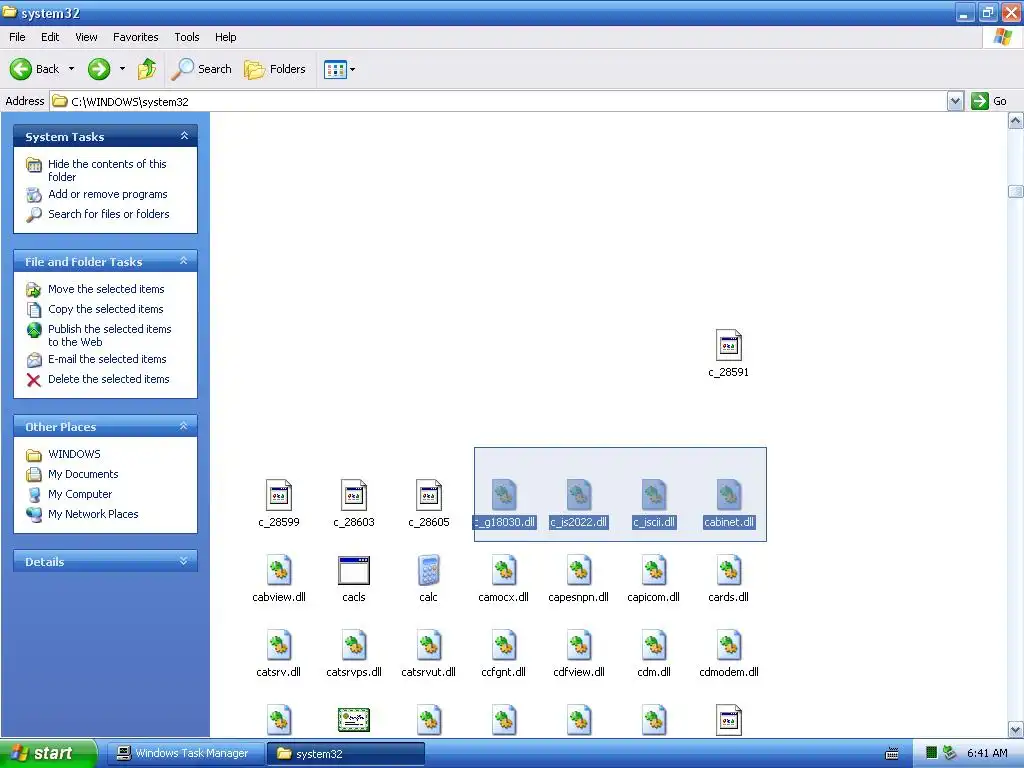Select the camocx.dll file icon
1024x768 pixels.
point(504,571)
